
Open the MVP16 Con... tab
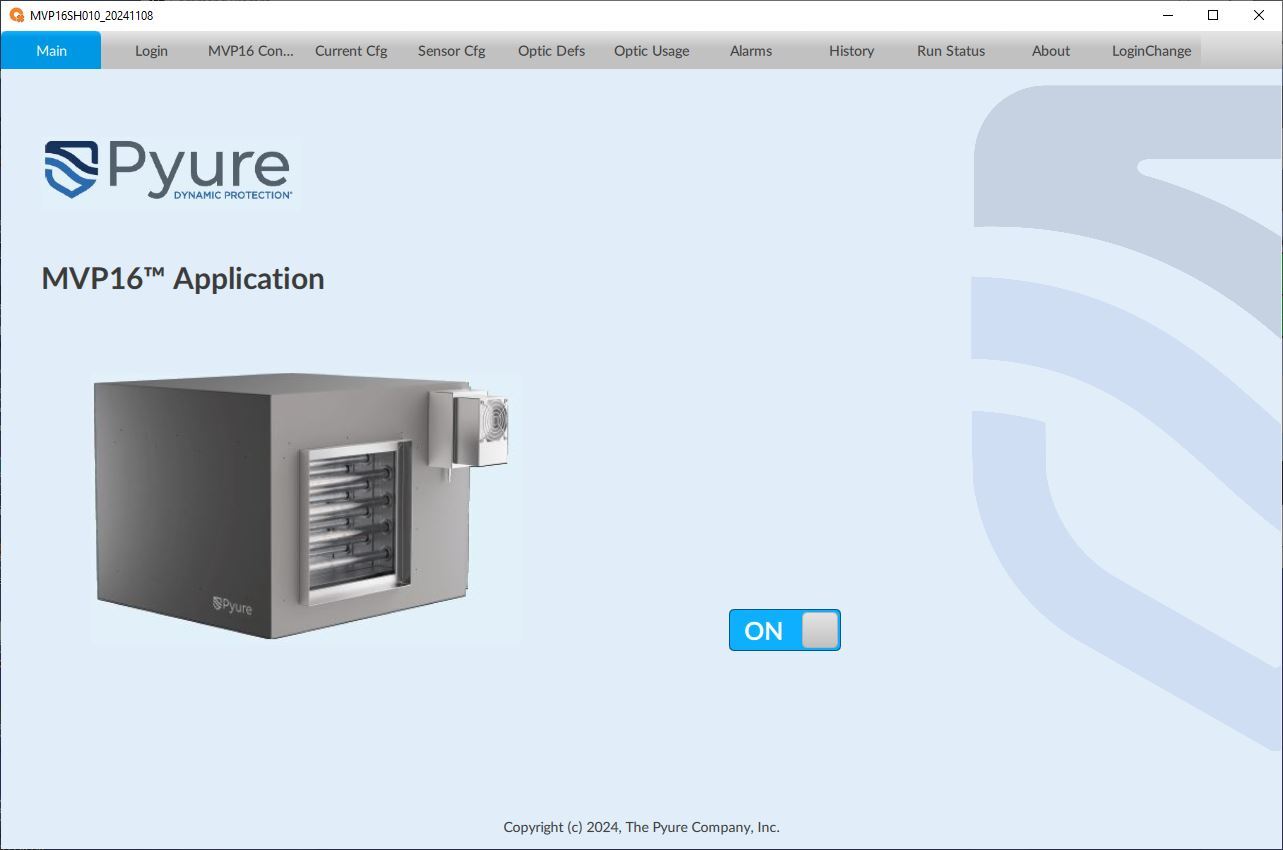(251, 50)
